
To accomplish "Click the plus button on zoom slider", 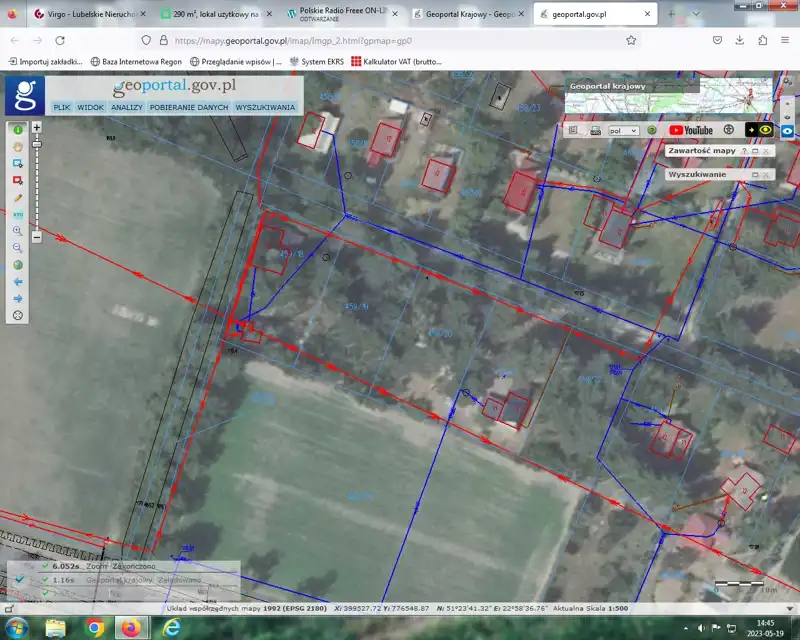I will point(37,128).
